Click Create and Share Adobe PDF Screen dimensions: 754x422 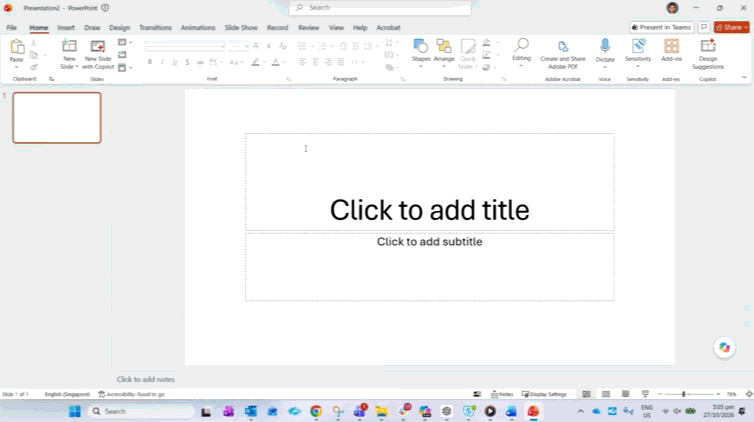pyautogui.click(x=563, y=54)
